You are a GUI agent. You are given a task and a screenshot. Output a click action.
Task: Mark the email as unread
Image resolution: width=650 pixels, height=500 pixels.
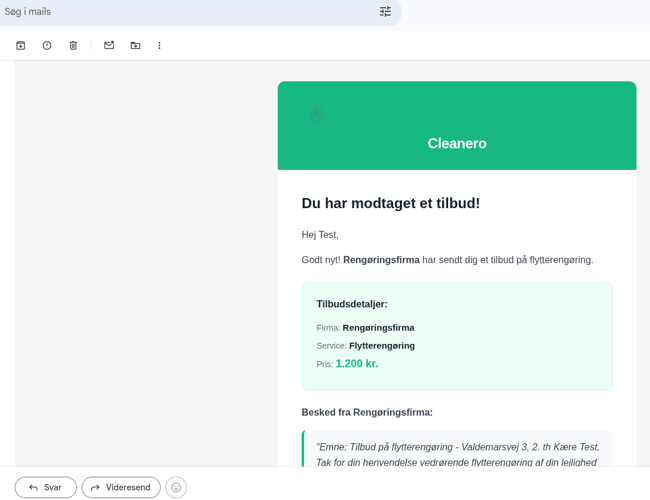(x=109, y=45)
